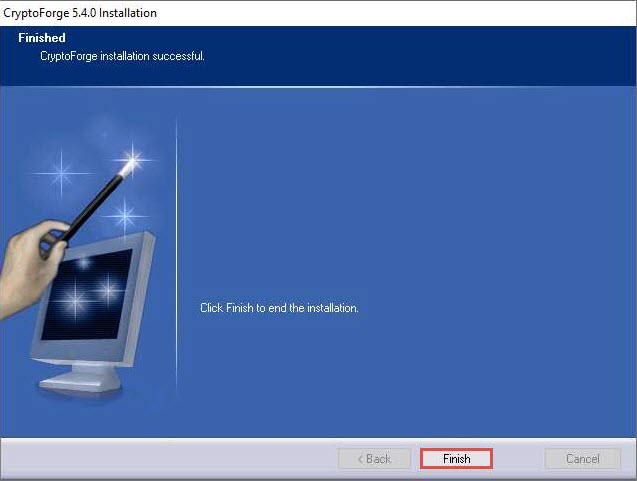This screenshot has height=481, width=637.
Task: Click the Finish button
Action: 456,459
